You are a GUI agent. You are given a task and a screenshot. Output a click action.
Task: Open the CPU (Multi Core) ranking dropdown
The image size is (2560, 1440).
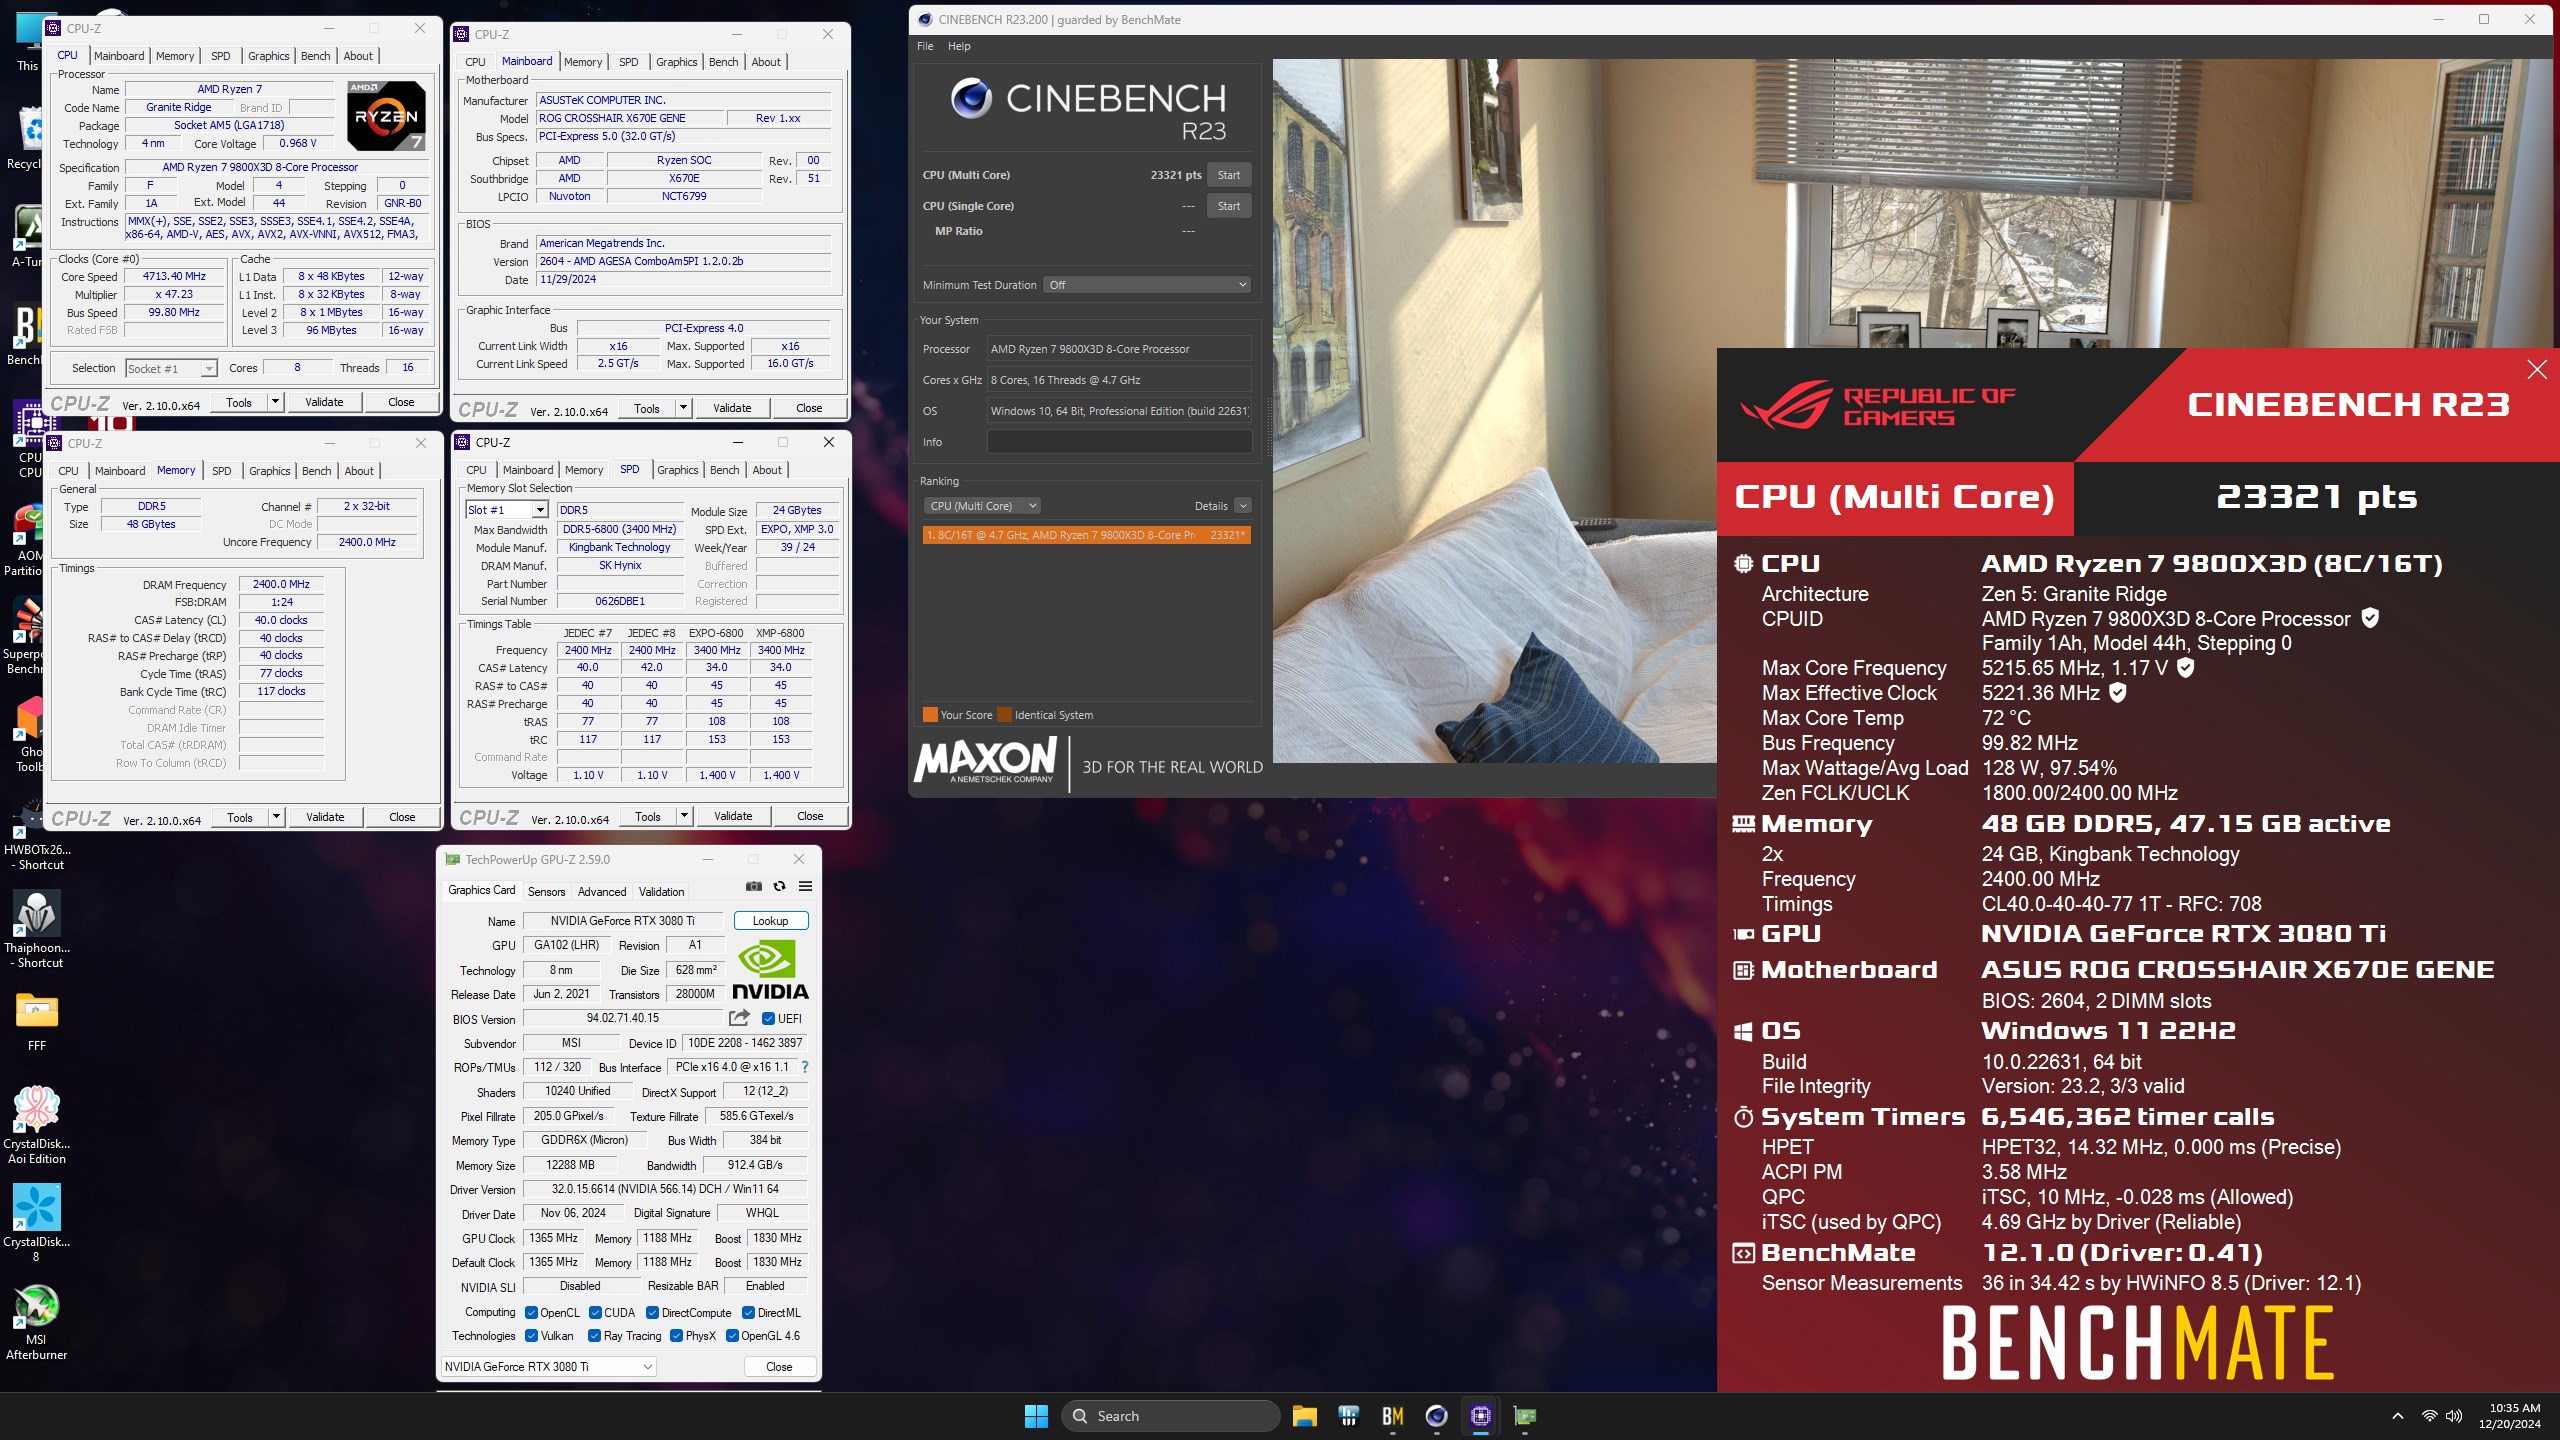[982, 506]
